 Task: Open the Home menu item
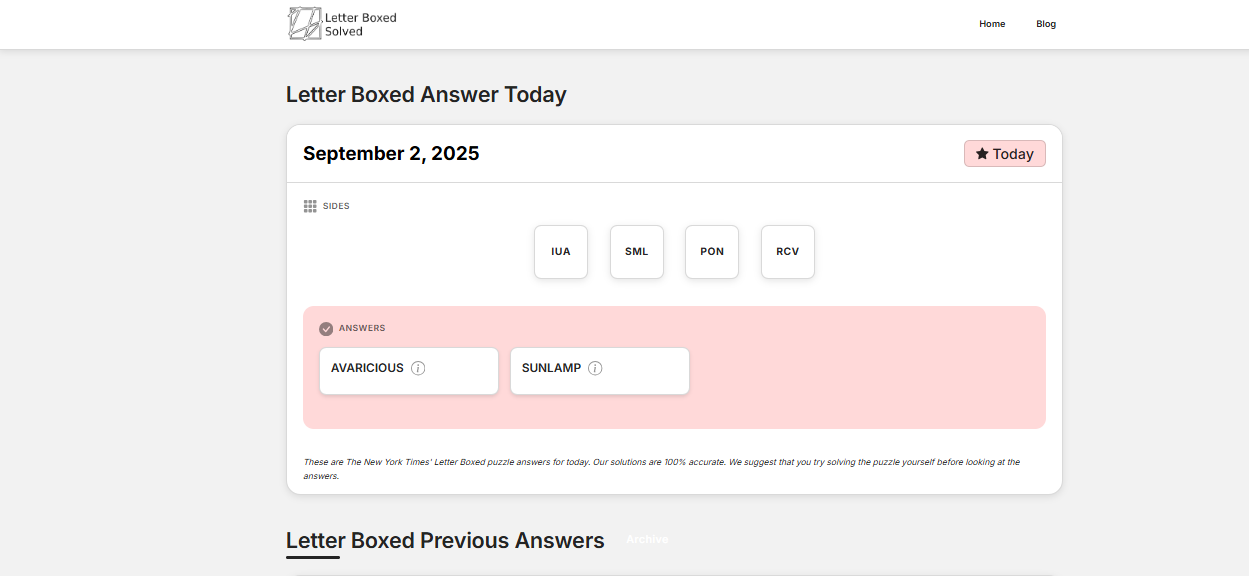click(x=992, y=24)
